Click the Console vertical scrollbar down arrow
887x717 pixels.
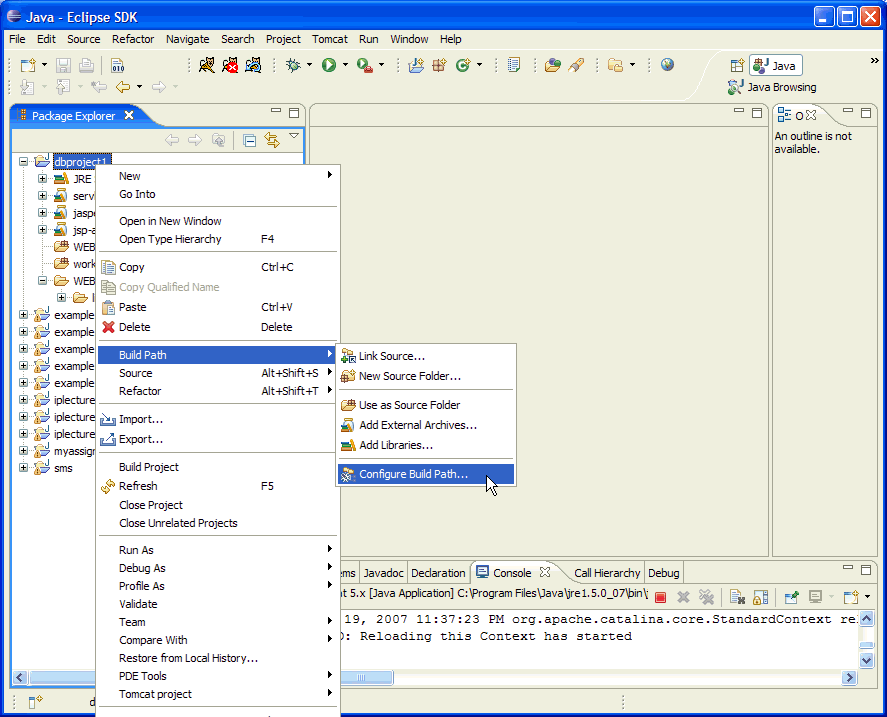[x=866, y=660]
